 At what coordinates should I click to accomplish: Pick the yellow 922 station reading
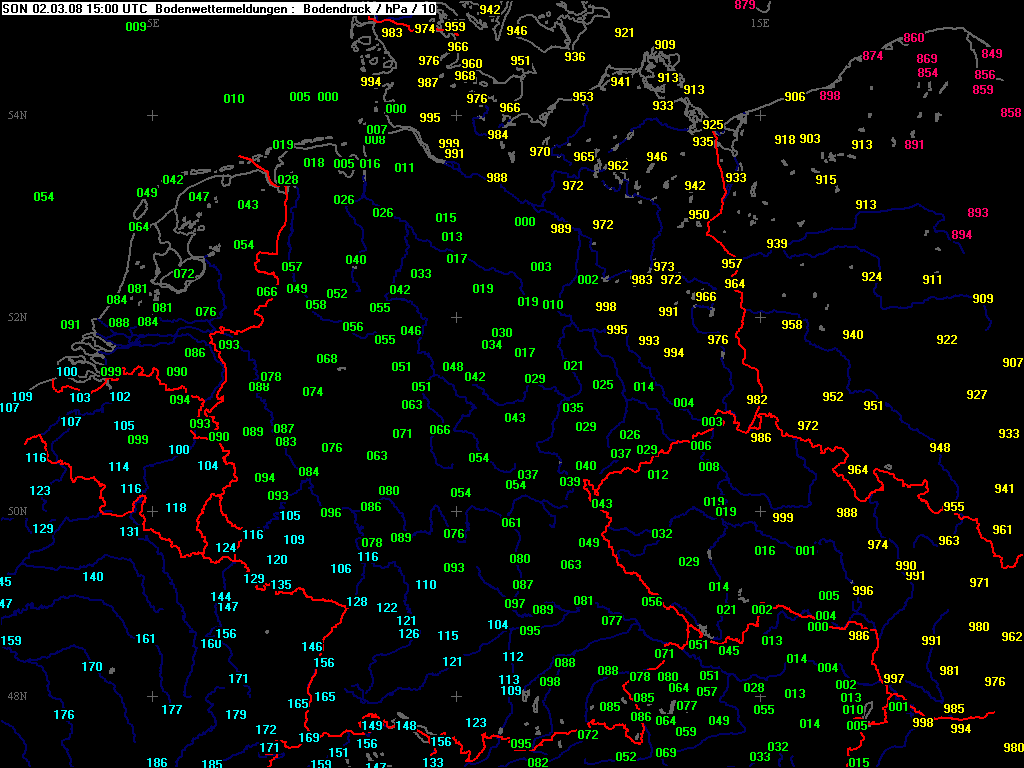click(946, 340)
